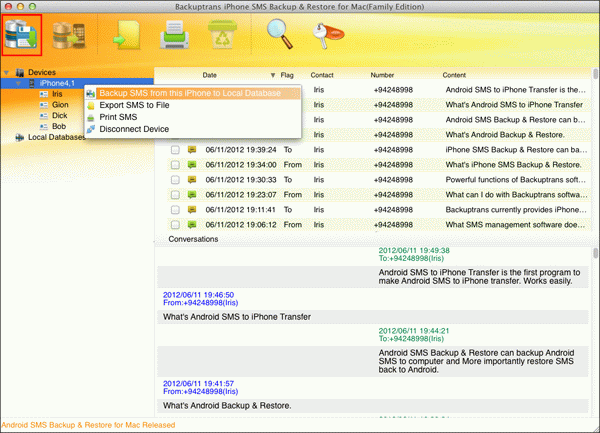The image size is (600, 433).
Task: Click the Export SMS to file toolbar icon
Action: pos(127,35)
